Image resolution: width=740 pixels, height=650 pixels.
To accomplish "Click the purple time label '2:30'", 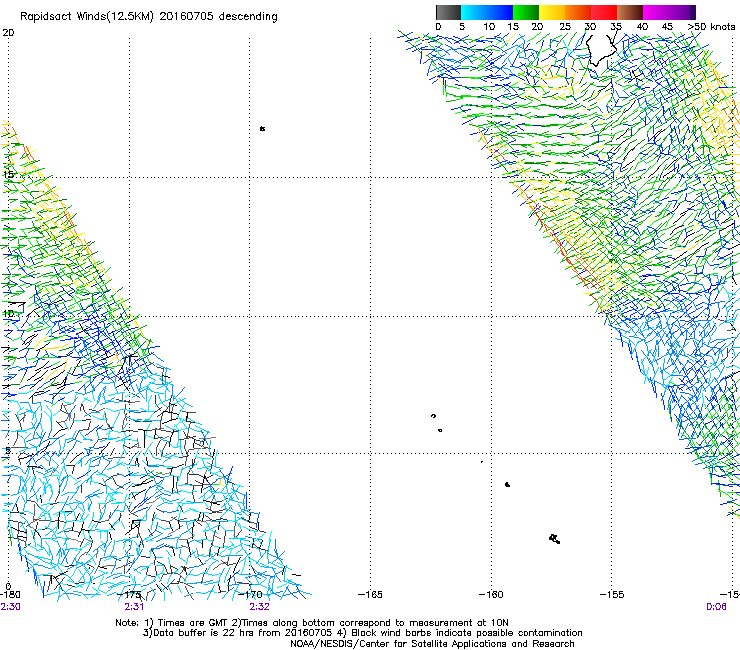I will [10, 607].
